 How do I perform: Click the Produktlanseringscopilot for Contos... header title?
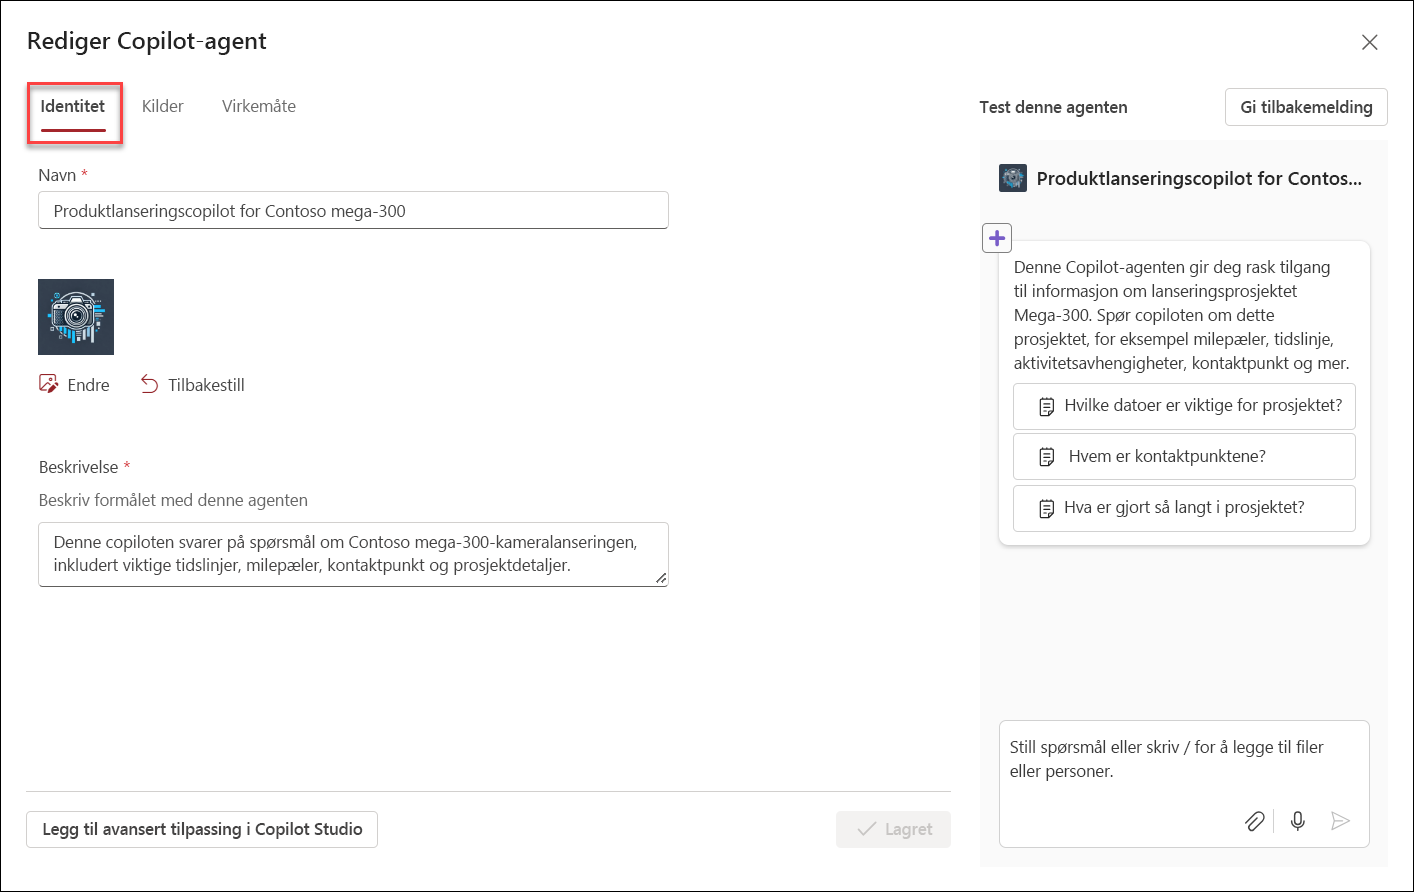[1199, 179]
